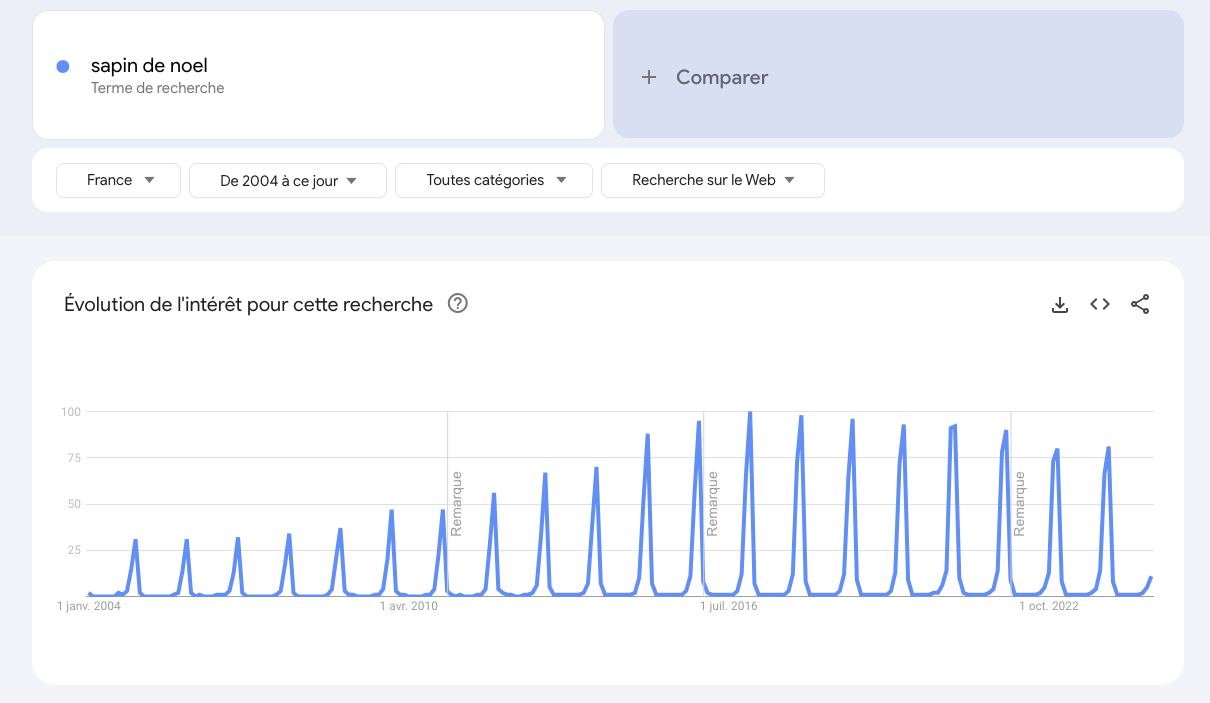The image size is (1210, 703).
Task: Open the 'De 2004 à ce jour' period dropdown
Action: click(x=288, y=181)
